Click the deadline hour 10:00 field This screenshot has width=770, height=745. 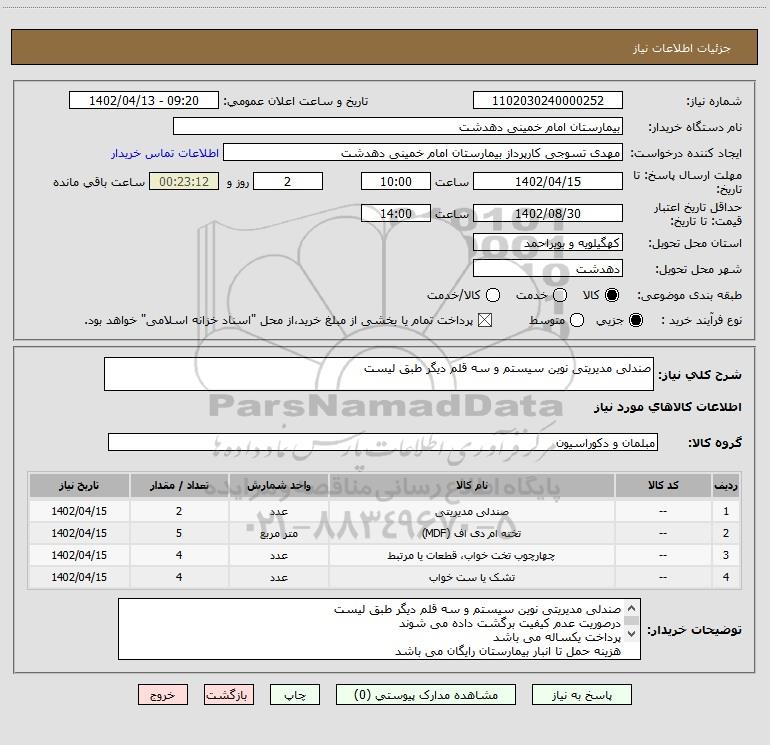tap(396, 181)
